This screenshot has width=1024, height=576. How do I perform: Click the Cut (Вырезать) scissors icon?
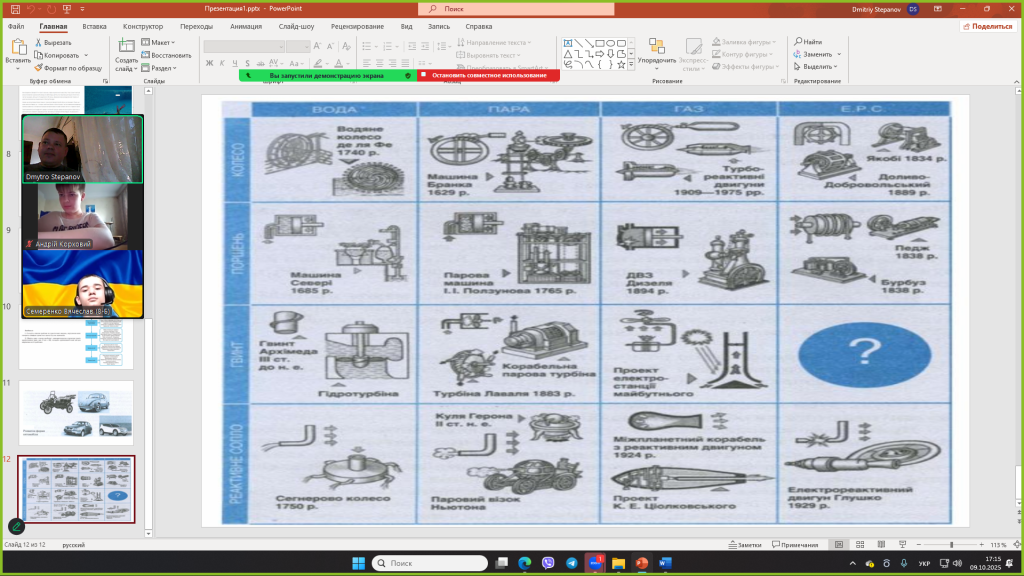39,43
